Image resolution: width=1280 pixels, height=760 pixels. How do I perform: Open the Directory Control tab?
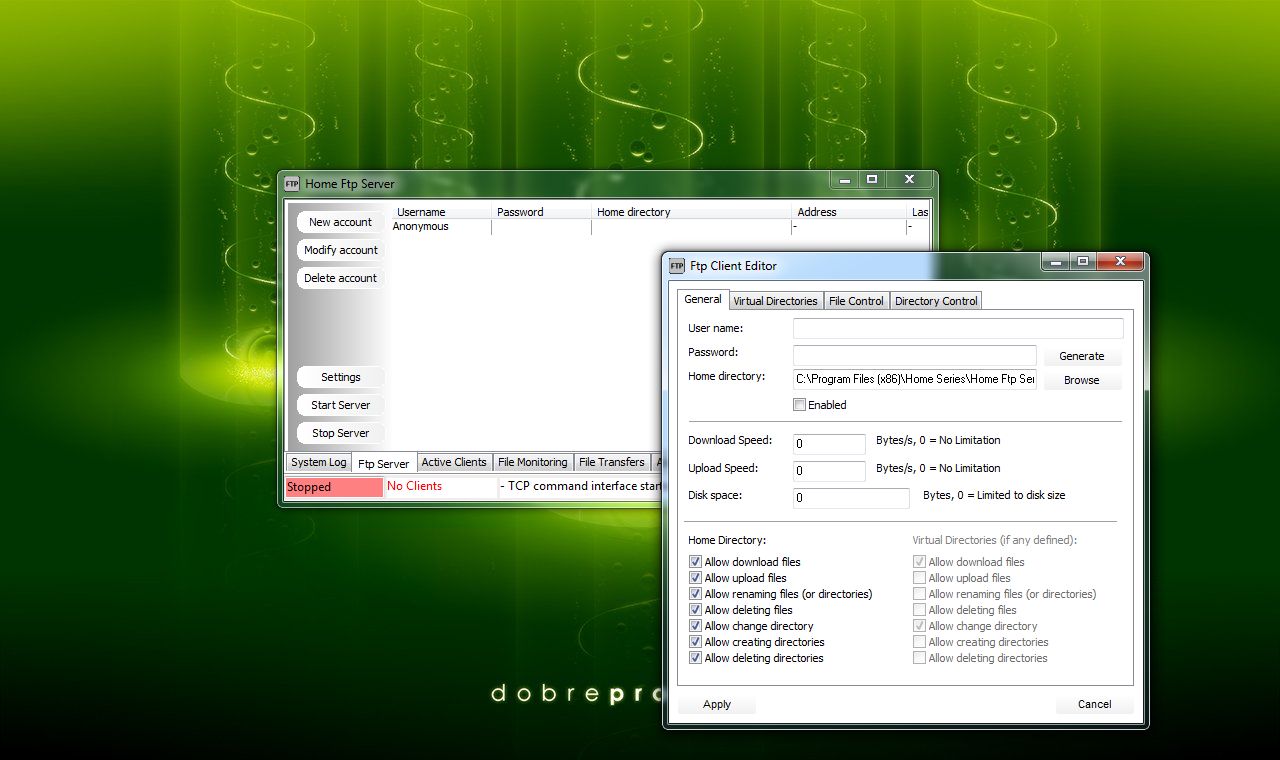(x=936, y=301)
